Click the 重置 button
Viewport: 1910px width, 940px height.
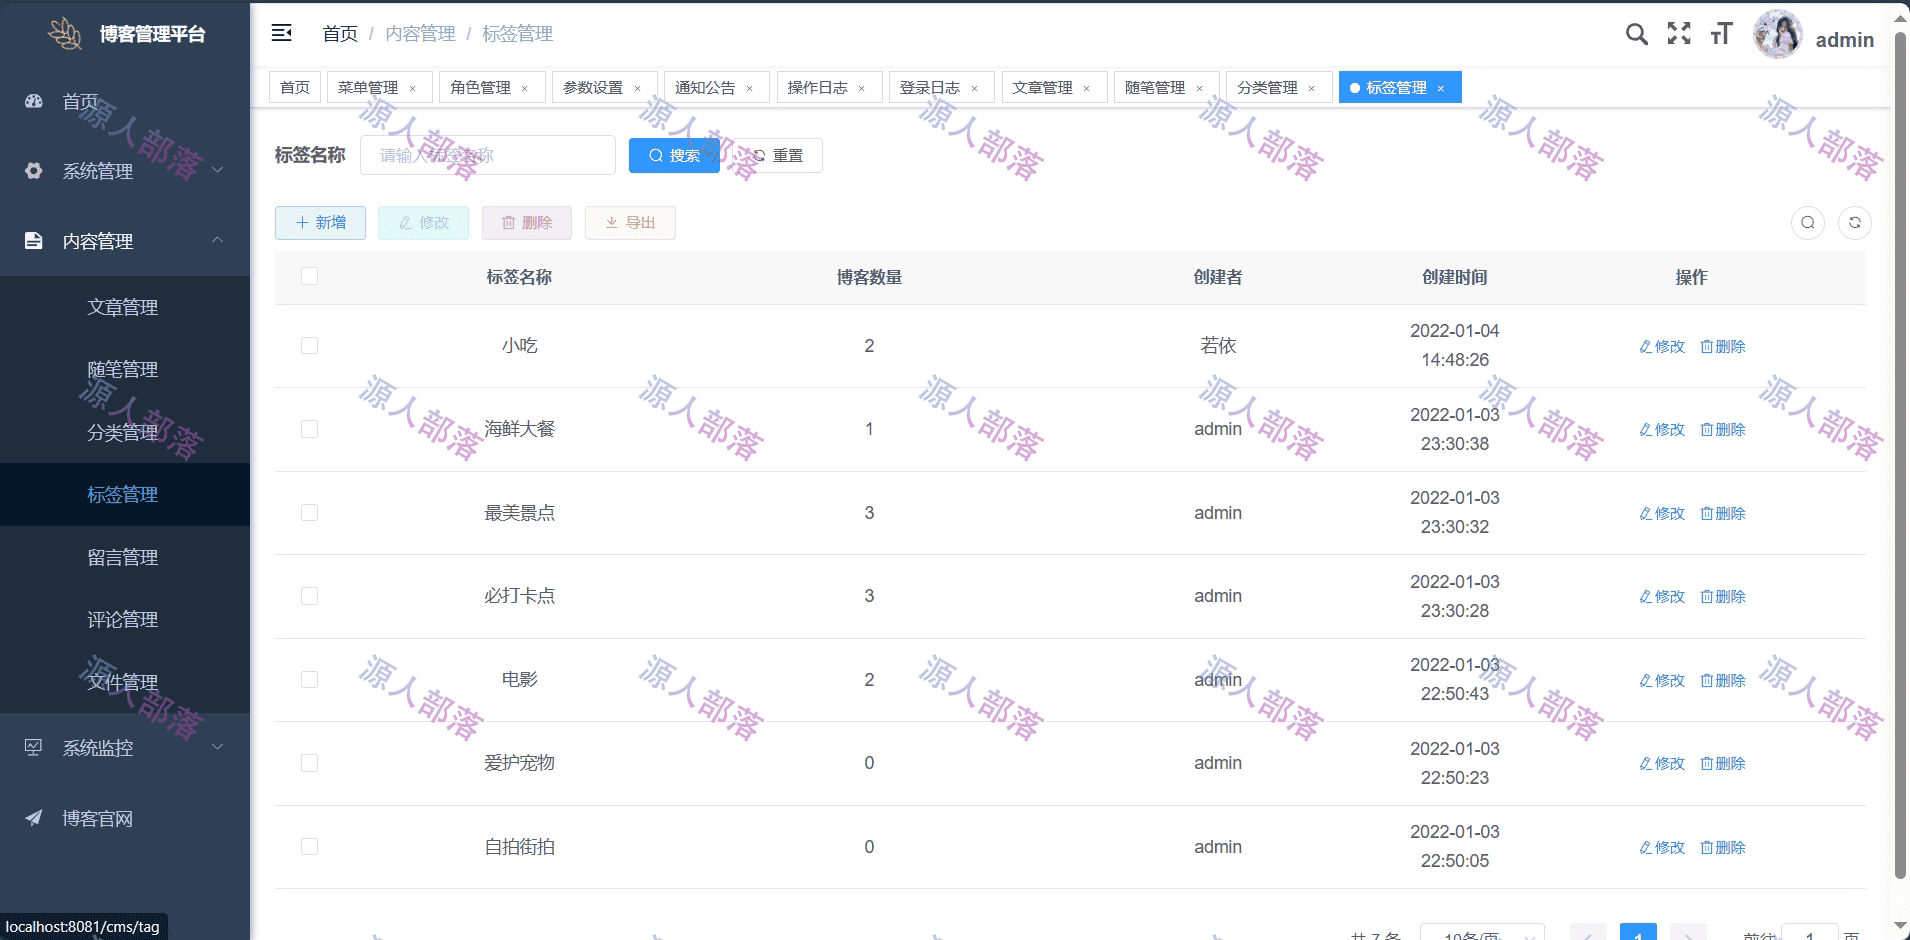[778, 155]
